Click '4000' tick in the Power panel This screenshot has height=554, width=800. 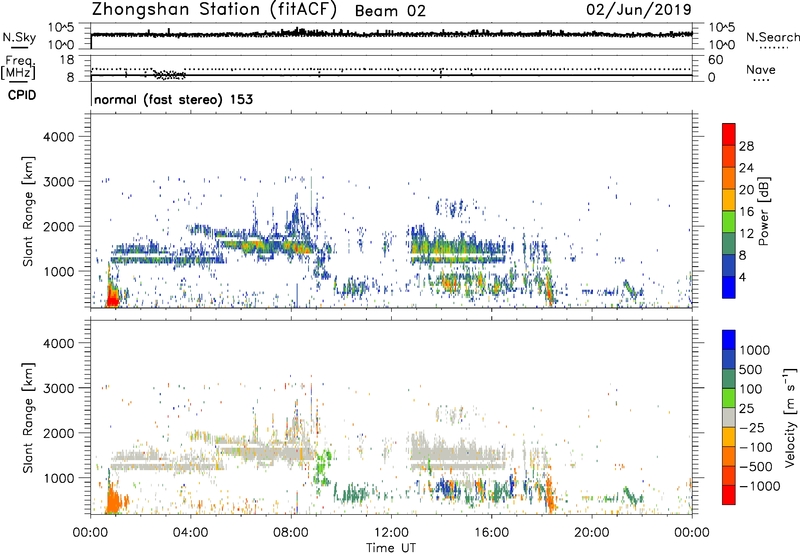(58, 137)
